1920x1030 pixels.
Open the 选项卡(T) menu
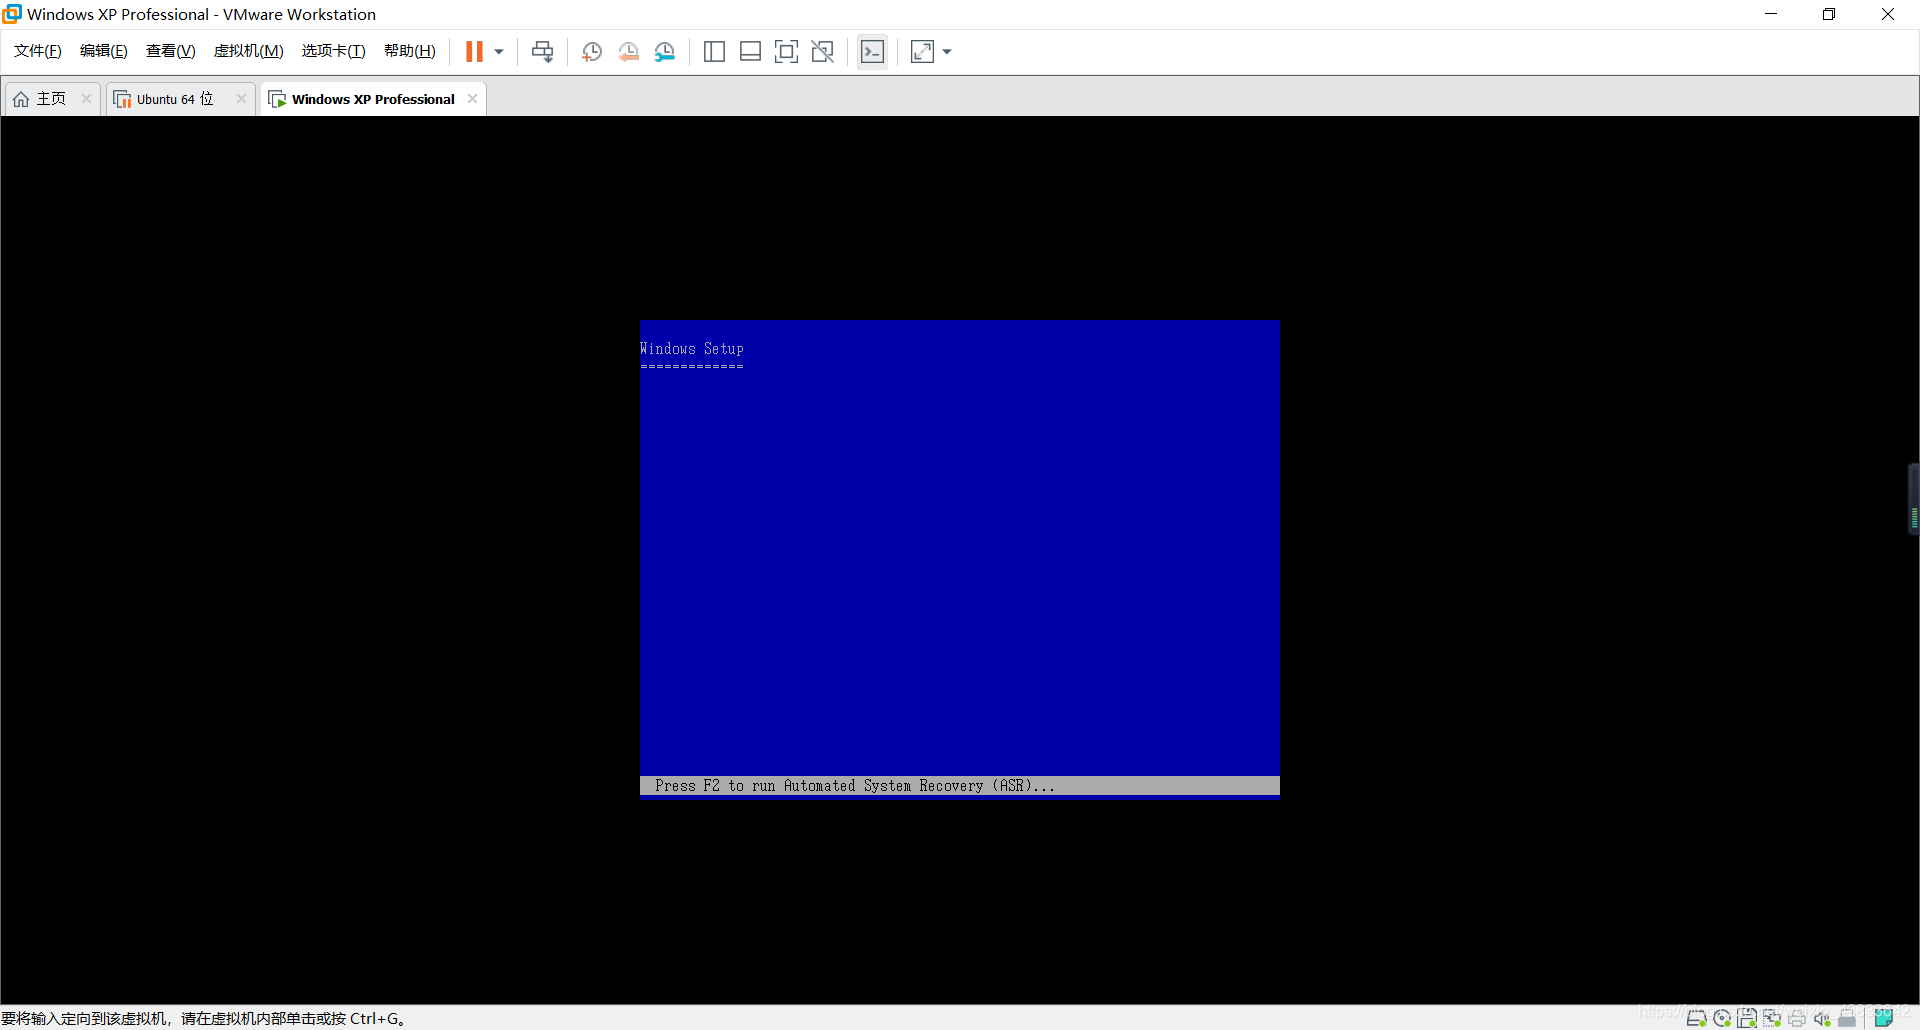[333, 51]
